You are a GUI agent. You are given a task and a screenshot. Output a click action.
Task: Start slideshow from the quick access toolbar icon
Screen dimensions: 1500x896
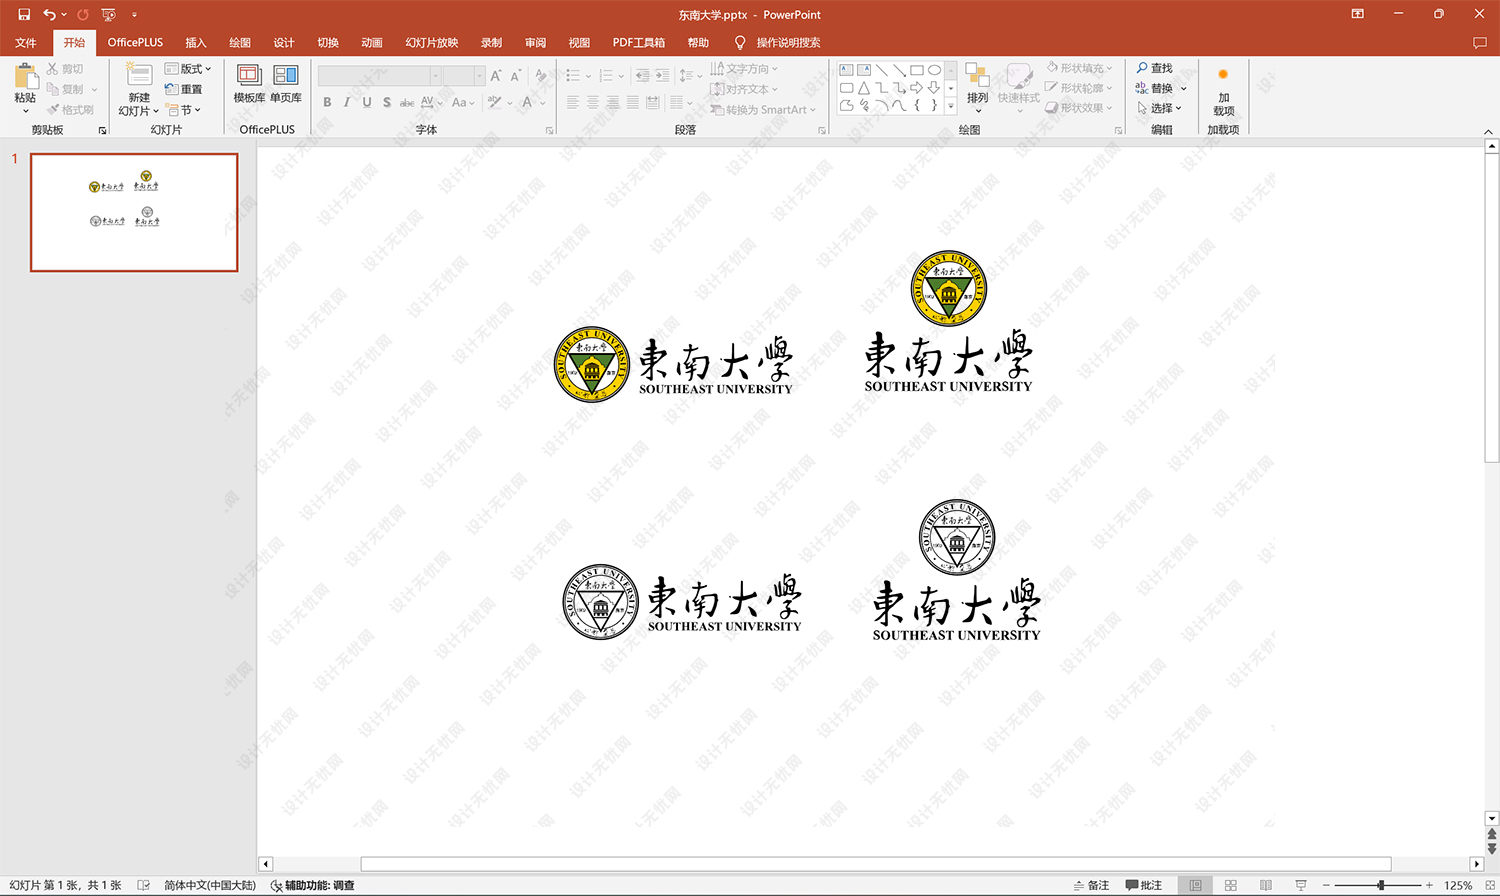click(x=109, y=14)
